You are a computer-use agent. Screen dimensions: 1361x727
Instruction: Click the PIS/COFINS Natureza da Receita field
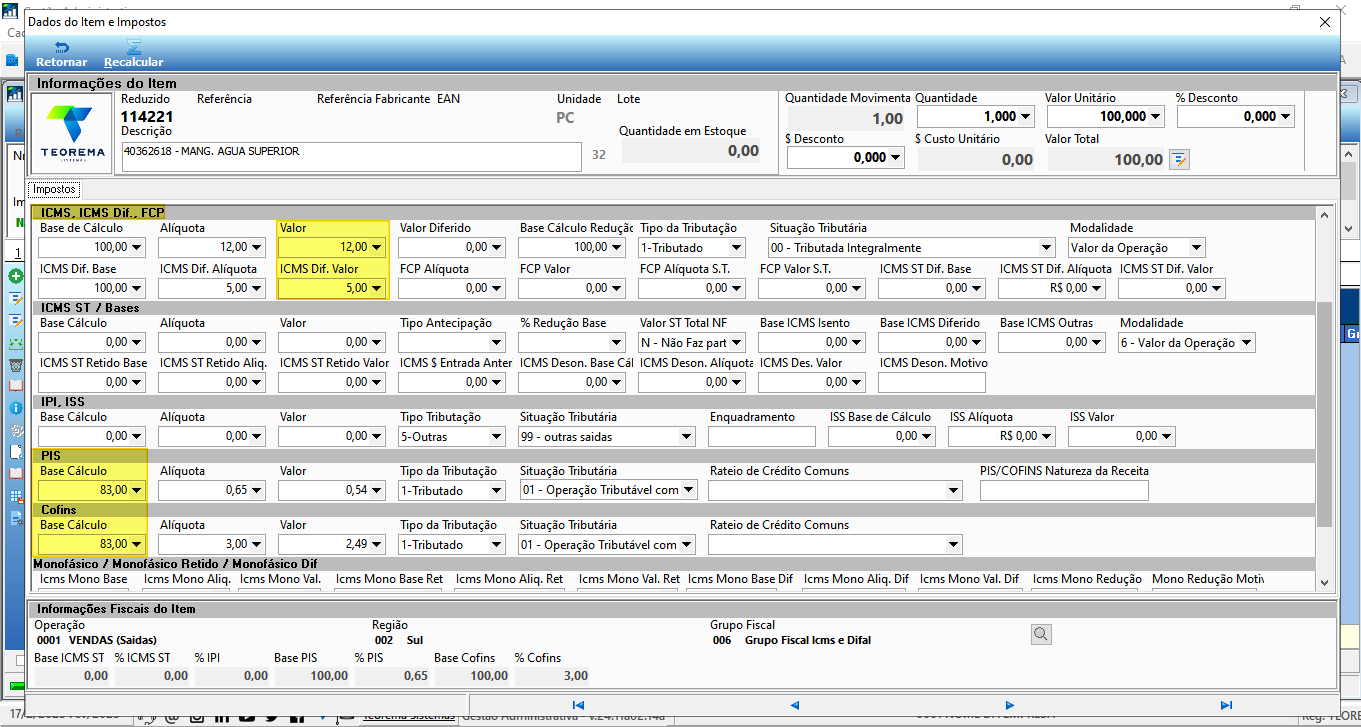[1064, 490]
